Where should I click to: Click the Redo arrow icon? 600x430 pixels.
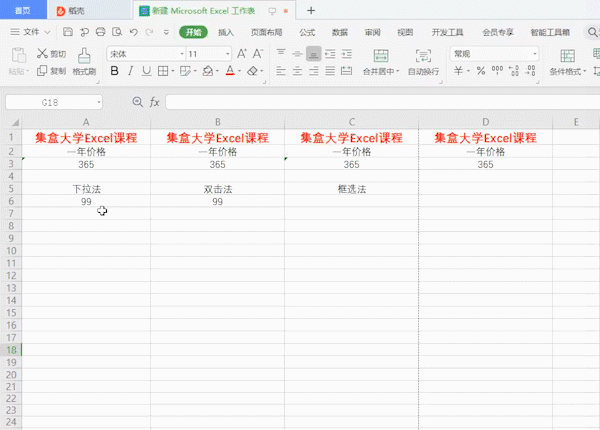coord(150,32)
